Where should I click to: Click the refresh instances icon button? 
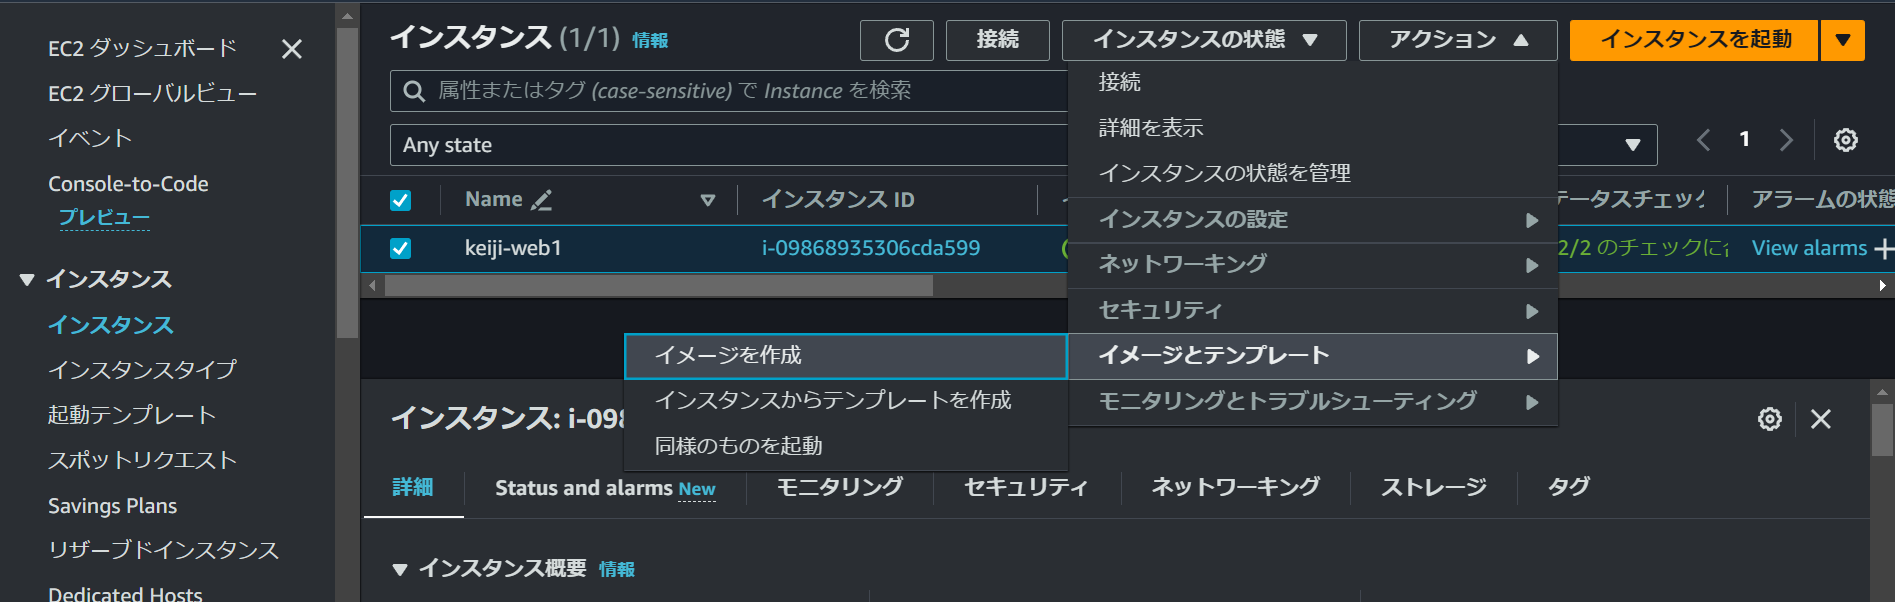[x=897, y=40]
